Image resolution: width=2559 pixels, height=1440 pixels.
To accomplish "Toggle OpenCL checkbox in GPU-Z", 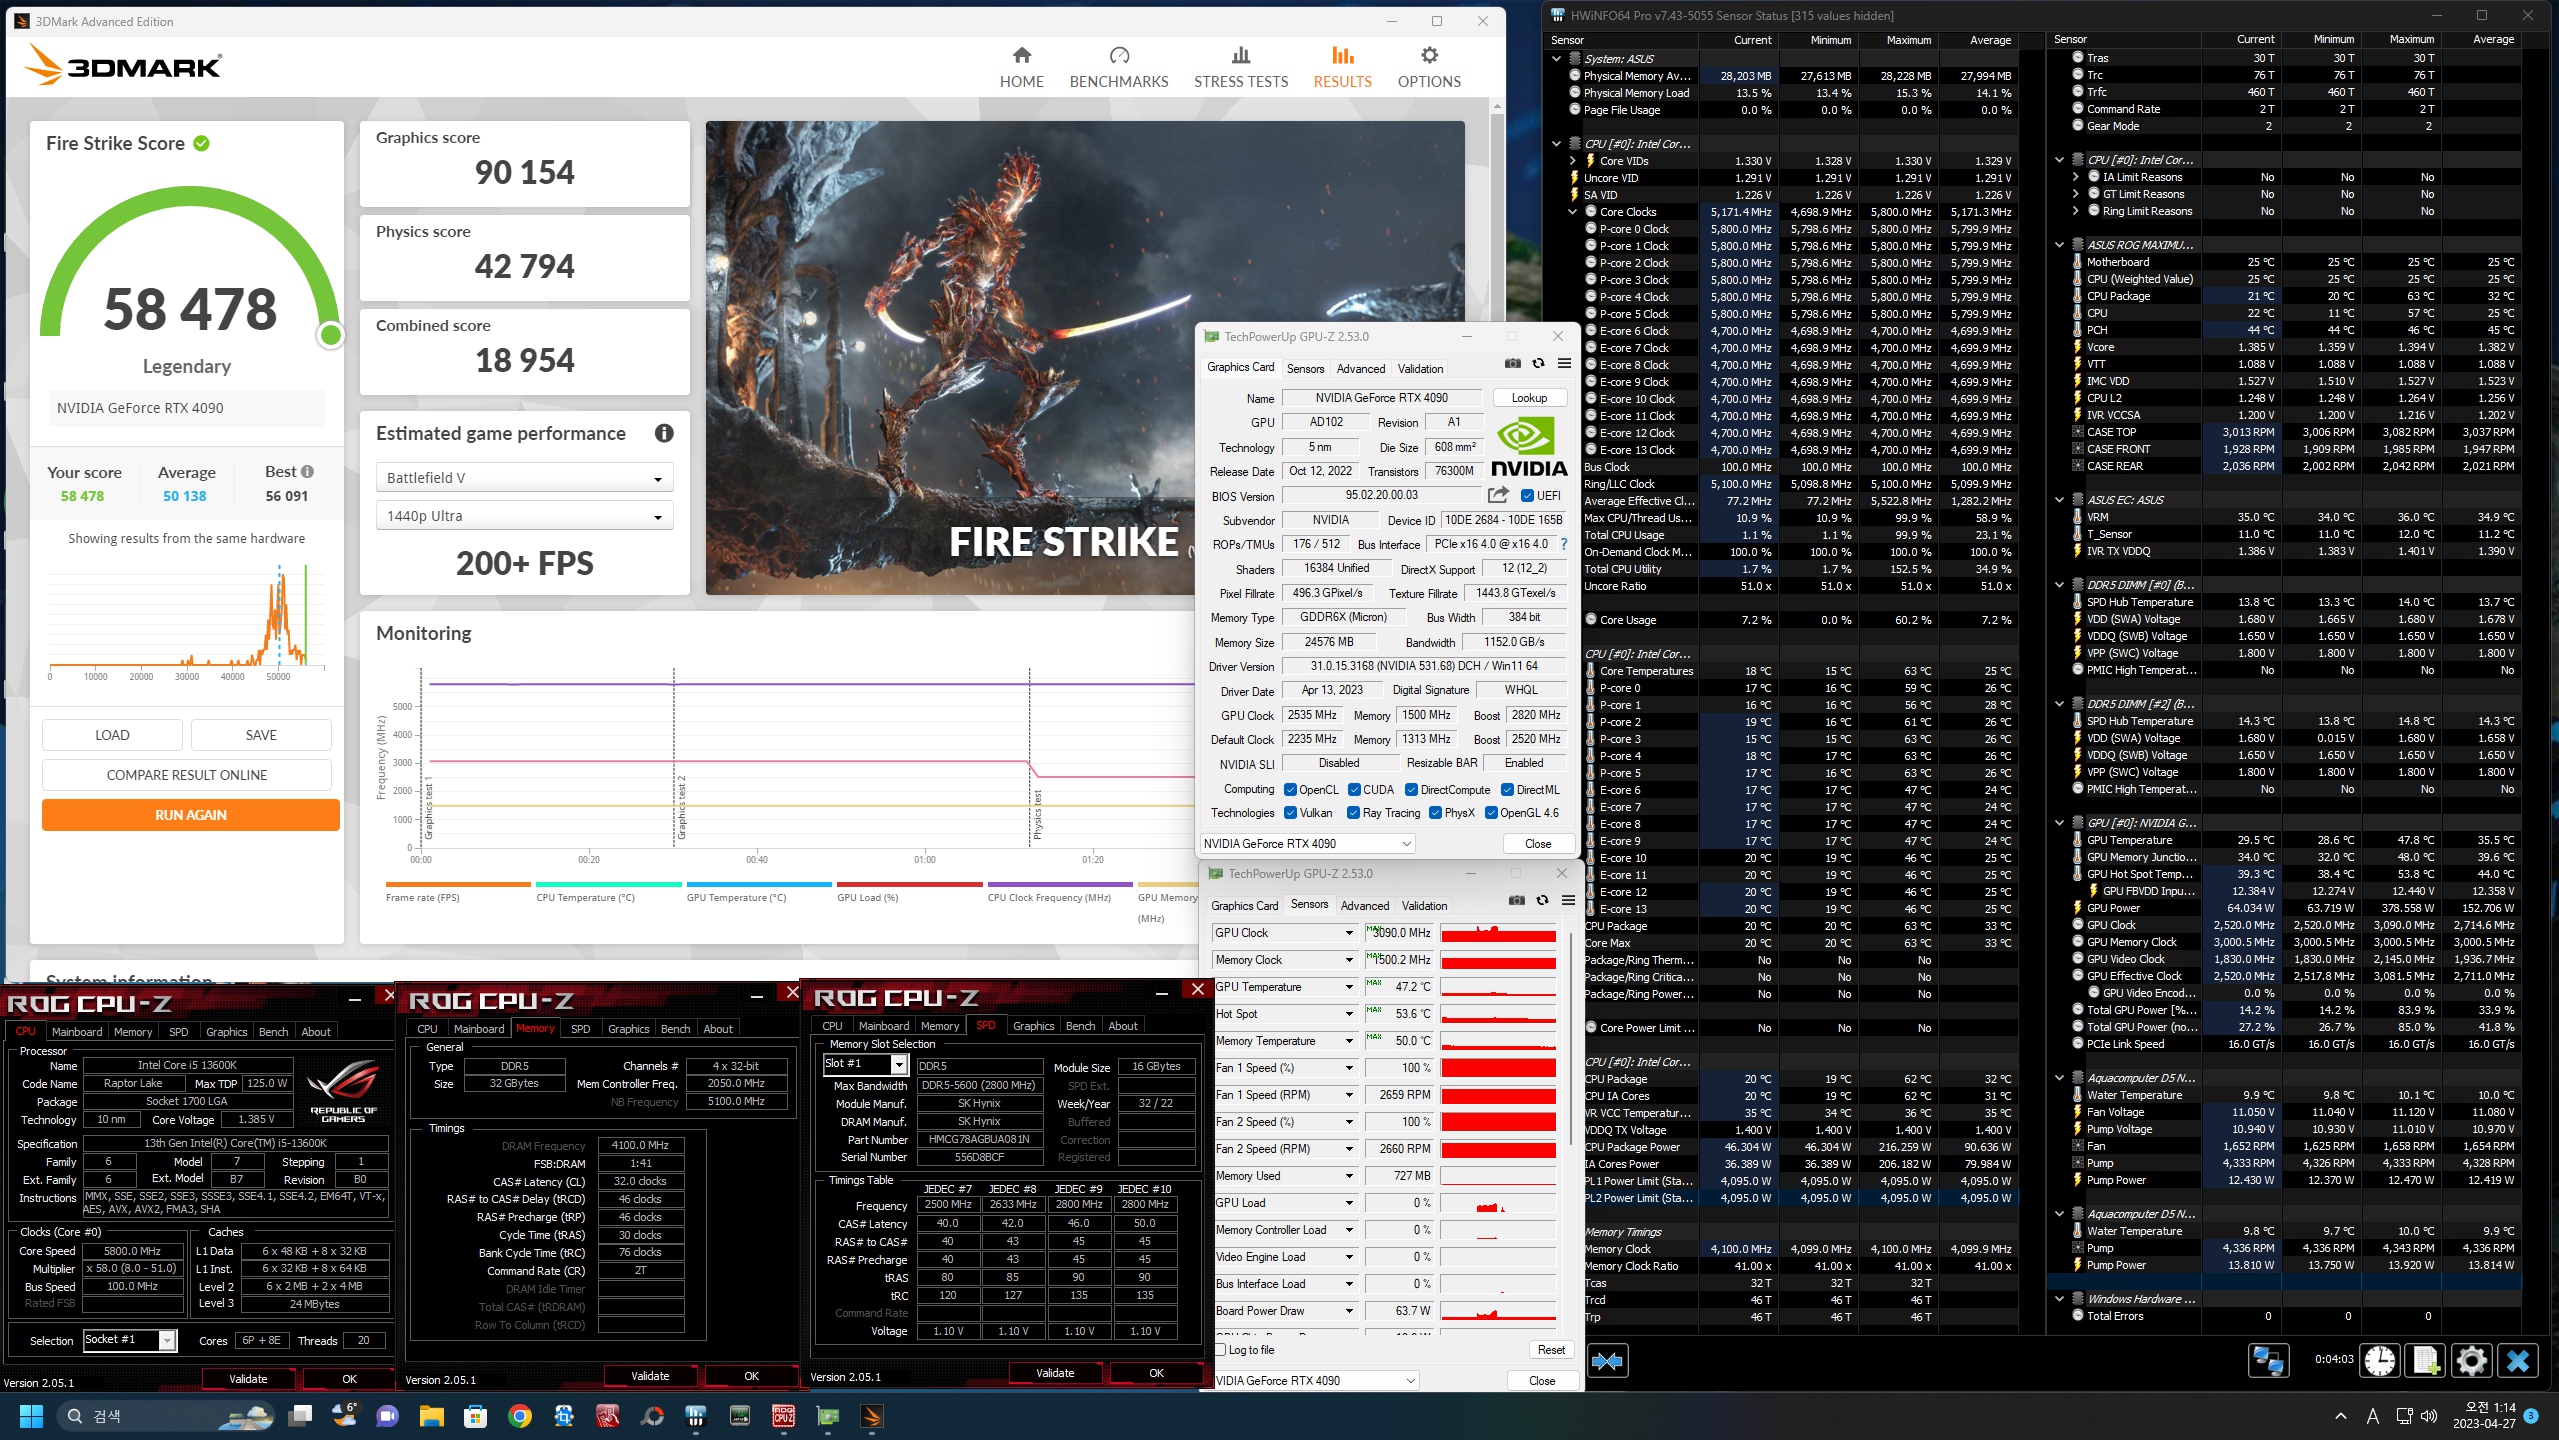I will click(1290, 790).
